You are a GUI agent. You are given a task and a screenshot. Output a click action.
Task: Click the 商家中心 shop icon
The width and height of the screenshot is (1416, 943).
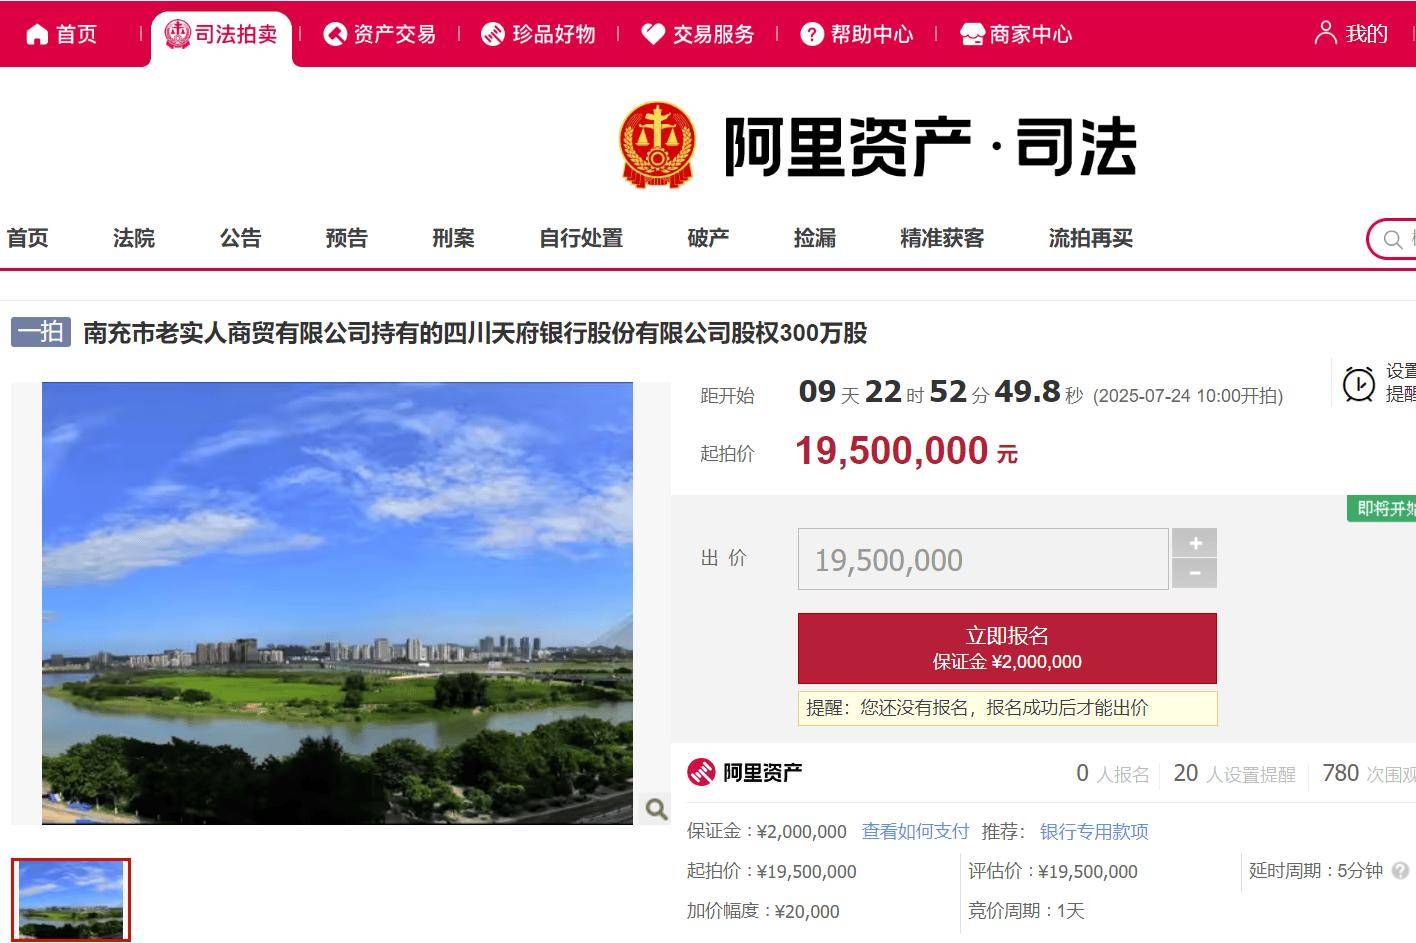(972, 34)
